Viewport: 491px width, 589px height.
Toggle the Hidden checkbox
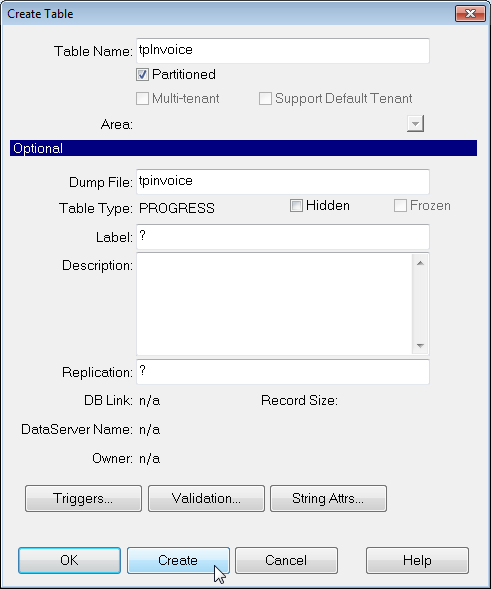pos(296,205)
